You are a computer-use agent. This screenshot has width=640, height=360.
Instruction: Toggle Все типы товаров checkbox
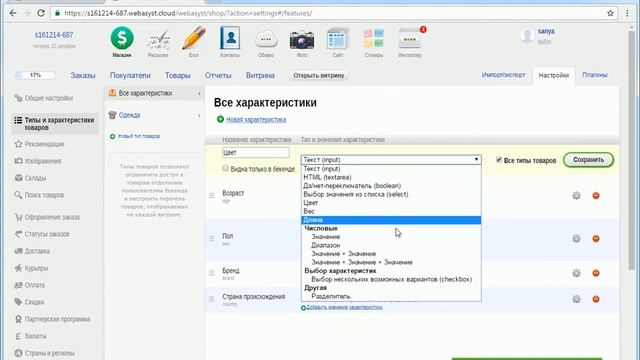point(499,160)
